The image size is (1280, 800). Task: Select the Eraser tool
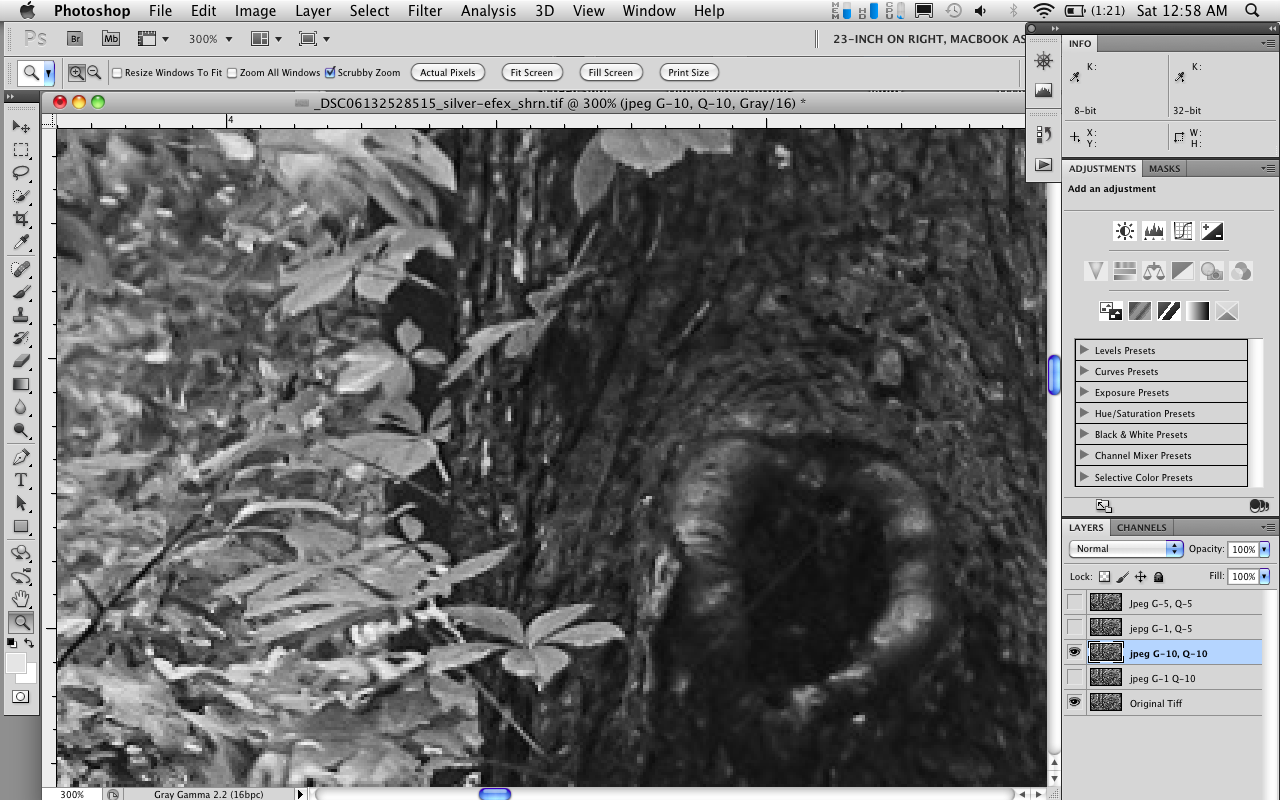[20, 362]
